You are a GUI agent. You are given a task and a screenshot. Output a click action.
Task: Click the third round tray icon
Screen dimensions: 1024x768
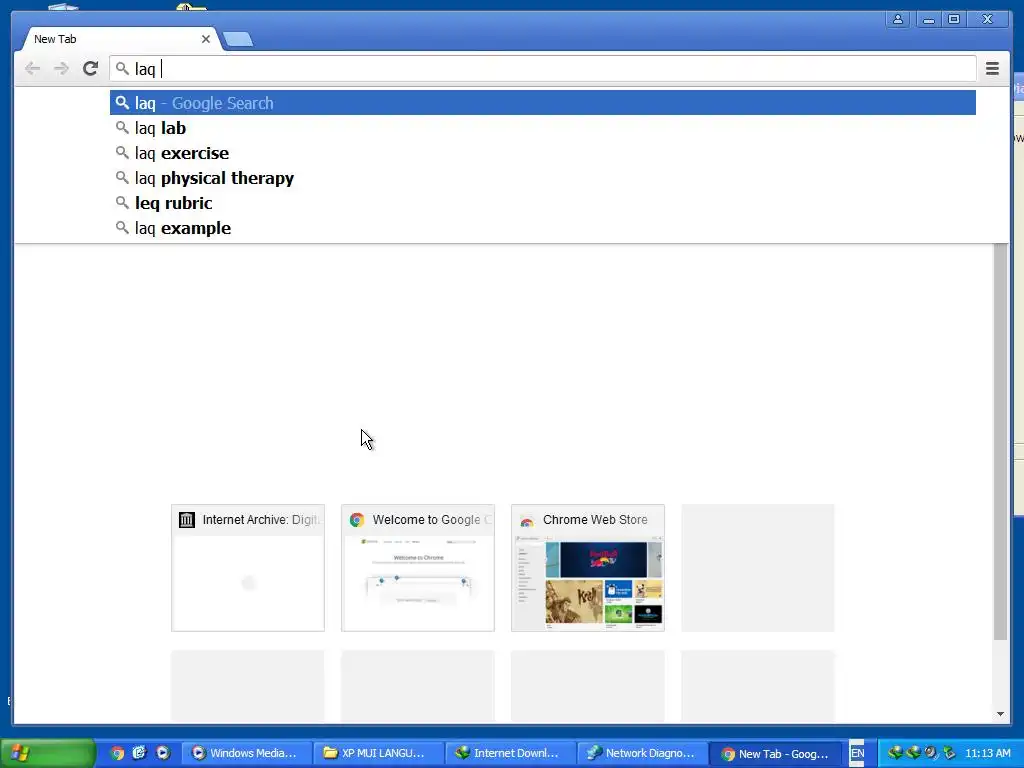(x=931, y=753)
